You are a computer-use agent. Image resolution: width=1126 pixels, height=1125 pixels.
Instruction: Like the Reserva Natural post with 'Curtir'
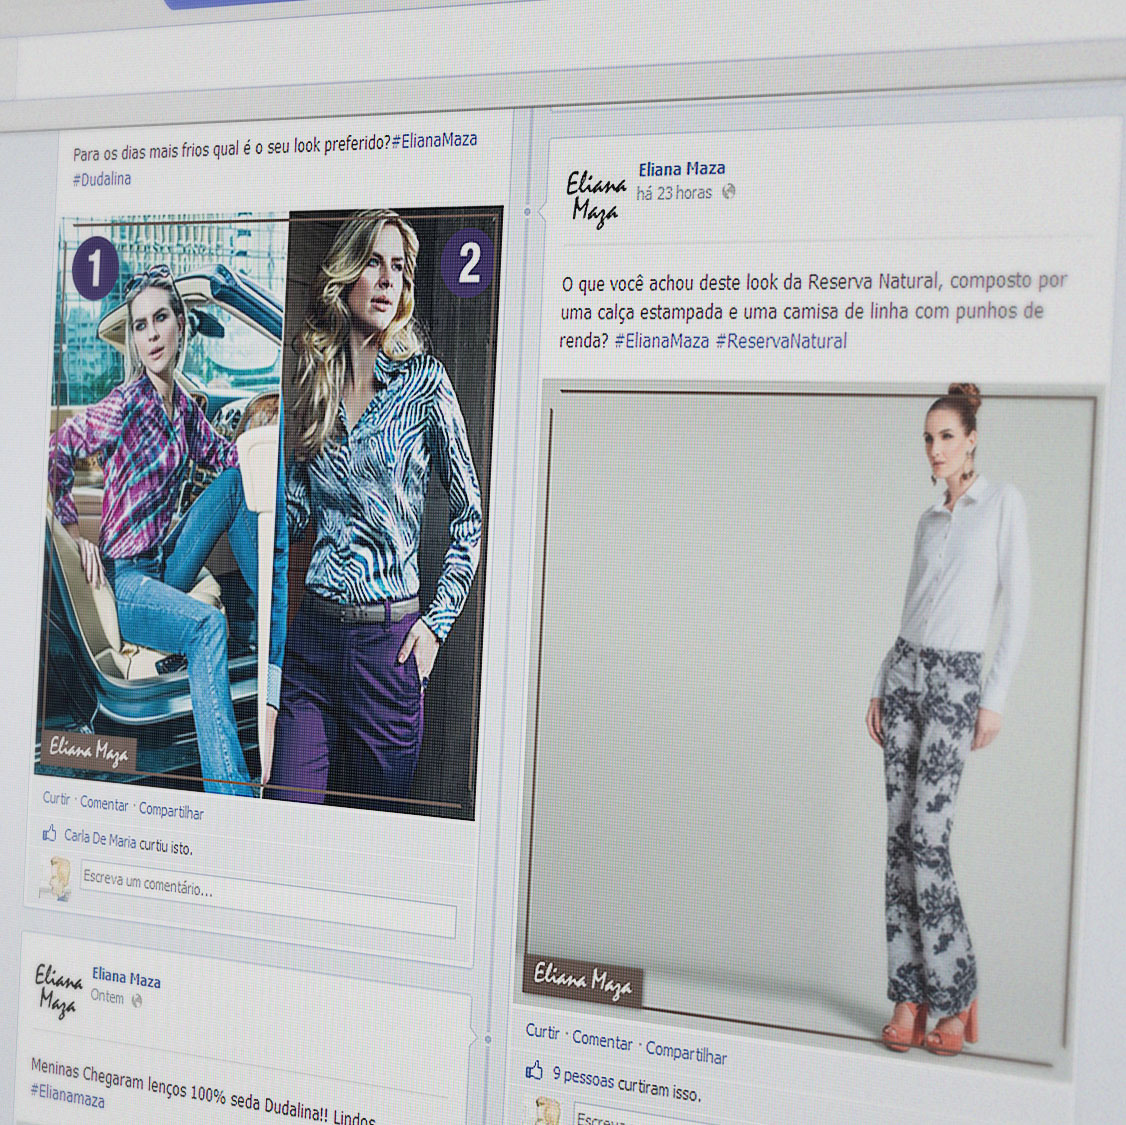point(542,1031)
